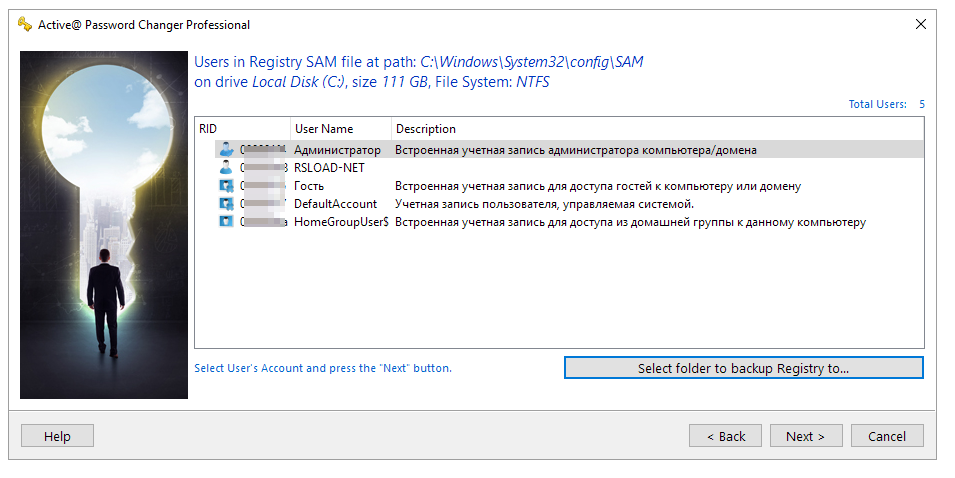The height and width of the screenshot is (478, 955).
Task: Click the Гость account icon
Action: tap(226, 186)
